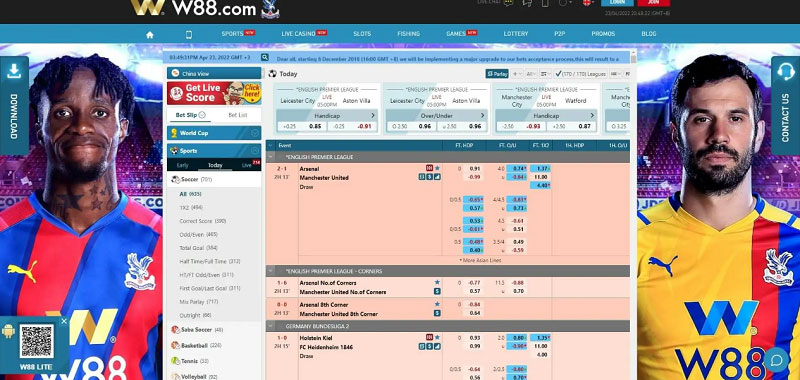Switch to the Bet List tab
The width and height of the screenshot is (800, 380).
click(x=238, y=115)
